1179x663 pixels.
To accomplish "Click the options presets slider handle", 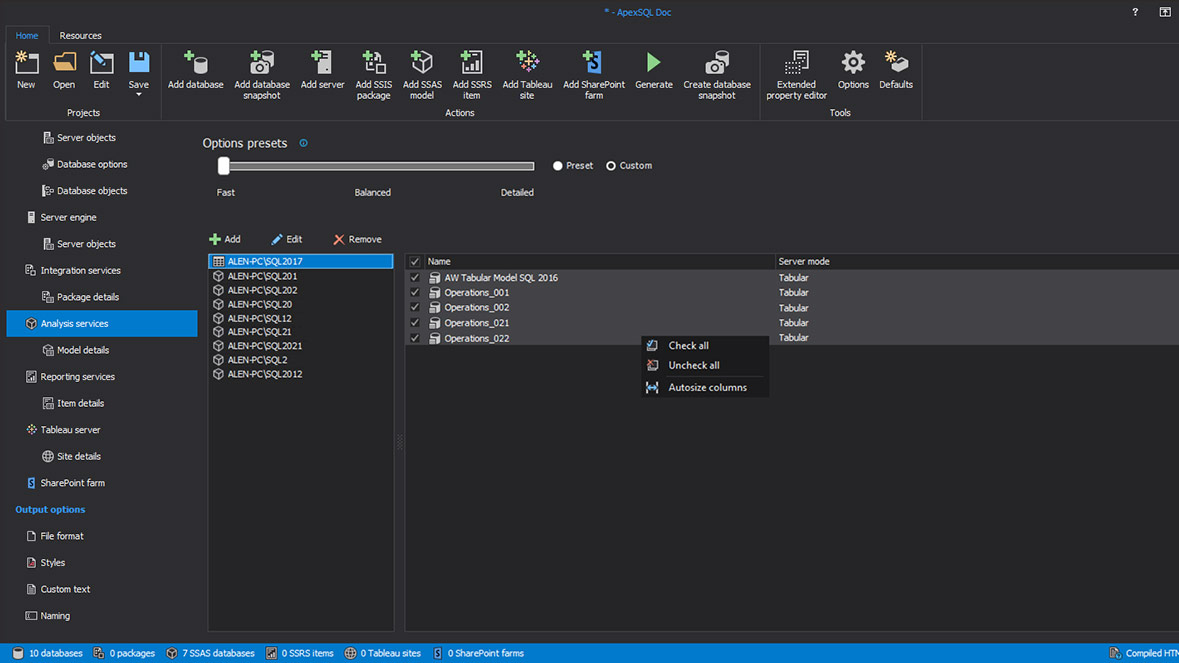I will [223, 165].
